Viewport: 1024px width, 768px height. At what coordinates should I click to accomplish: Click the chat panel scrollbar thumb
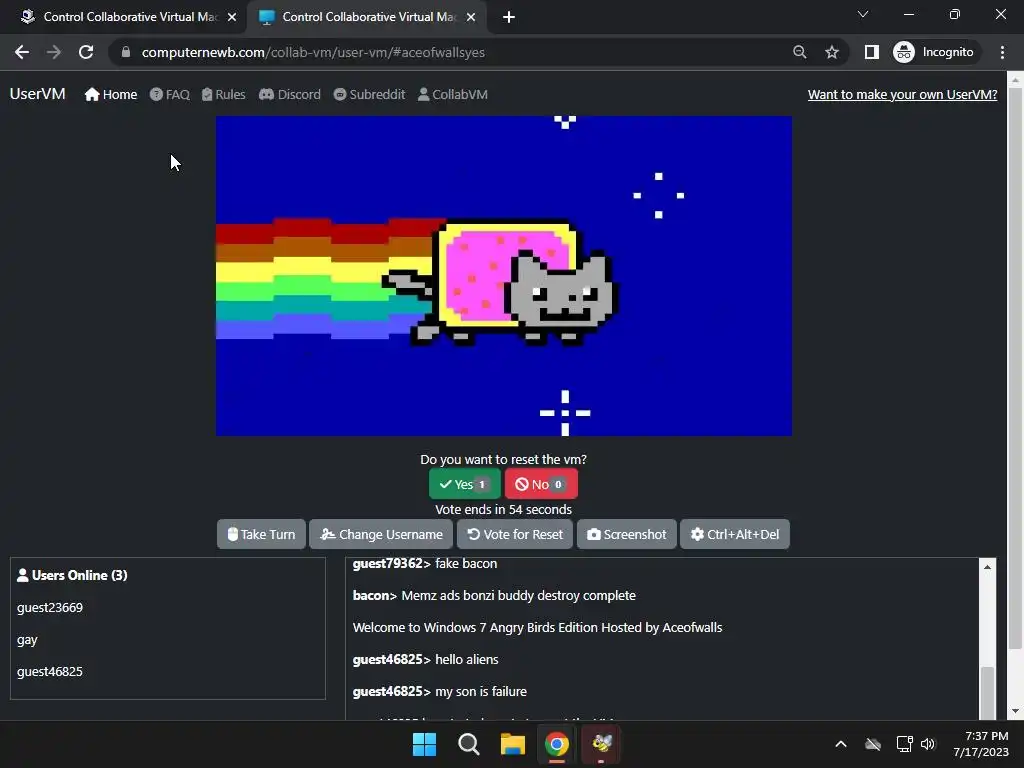987,692
